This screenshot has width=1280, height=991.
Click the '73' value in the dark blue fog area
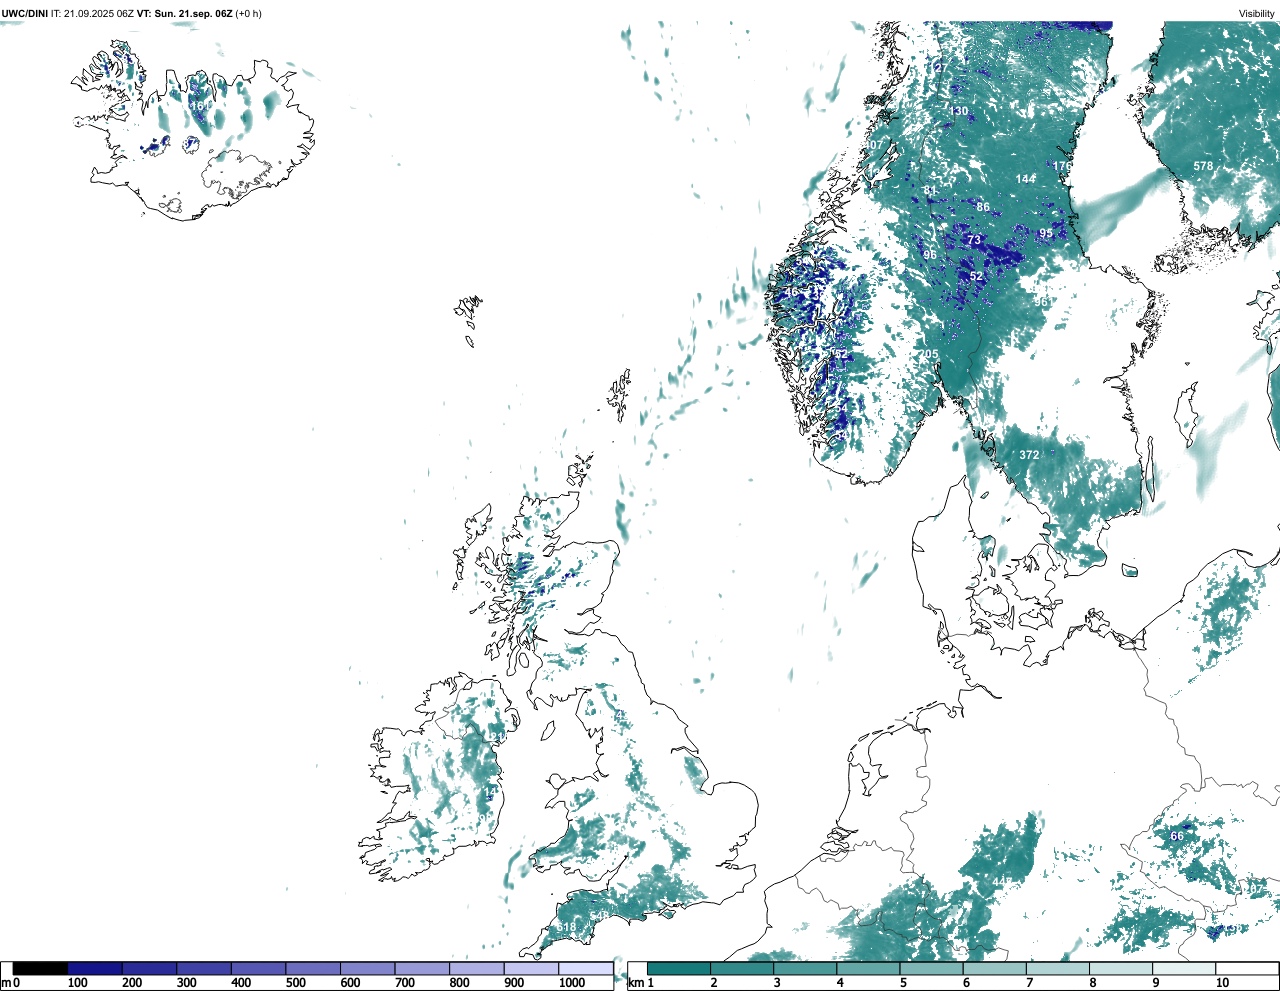pyautogui.click(x=974, y=240)
